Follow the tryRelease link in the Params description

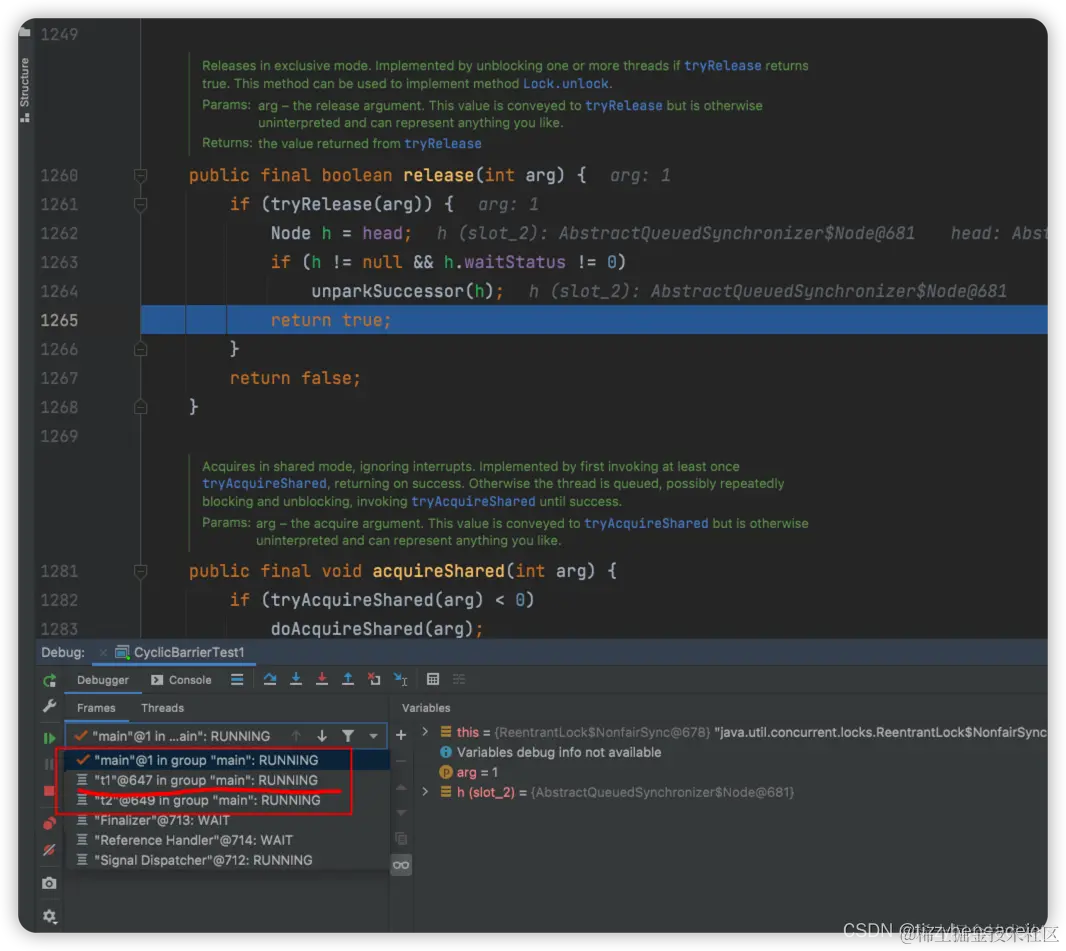click(x=623, y=106)
